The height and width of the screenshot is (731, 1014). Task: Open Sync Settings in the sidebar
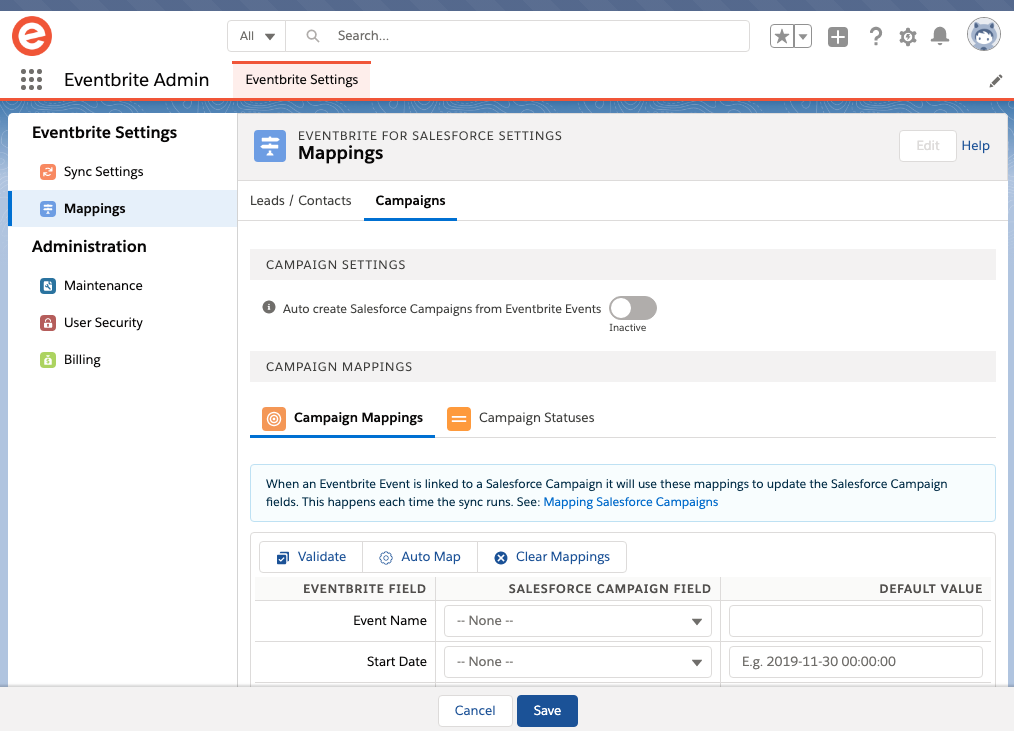tap(123, 171)
